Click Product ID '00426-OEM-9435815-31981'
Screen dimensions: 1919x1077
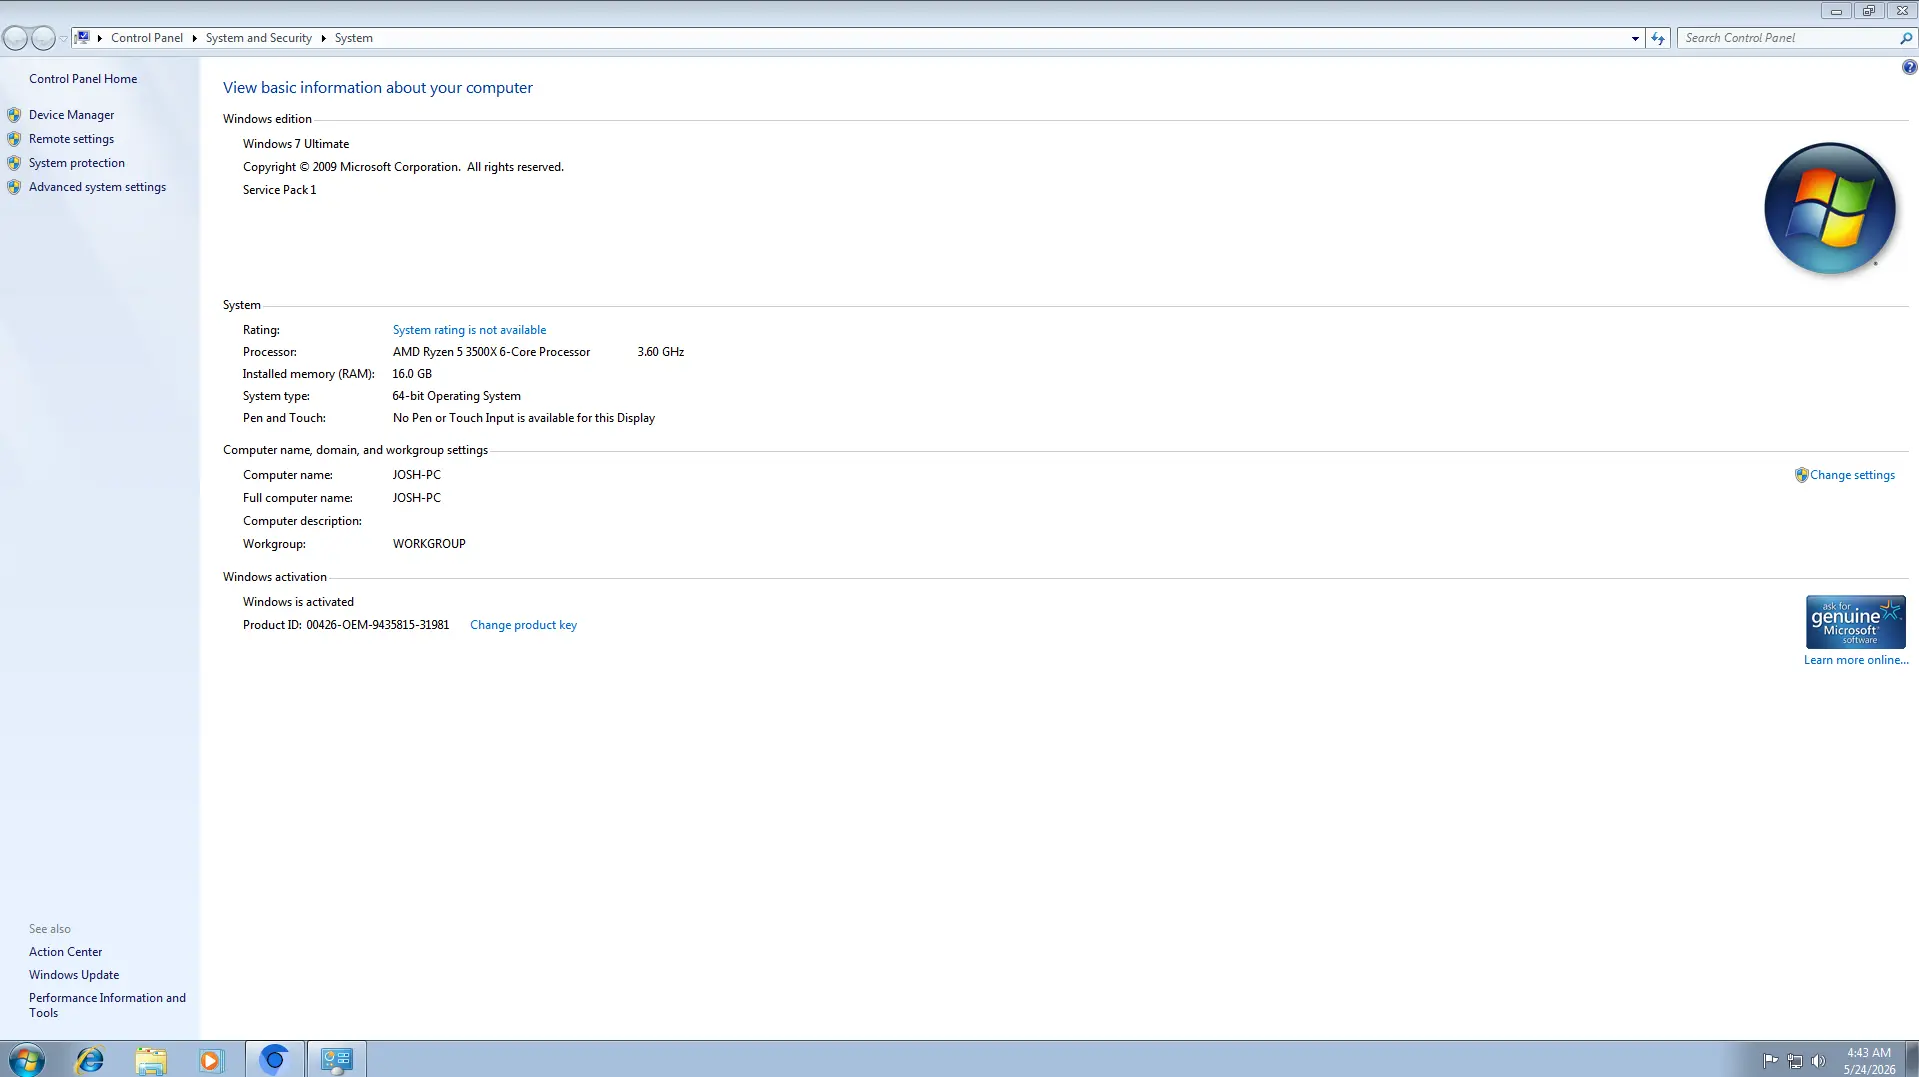pyautogui.click(x=377, y=625)
